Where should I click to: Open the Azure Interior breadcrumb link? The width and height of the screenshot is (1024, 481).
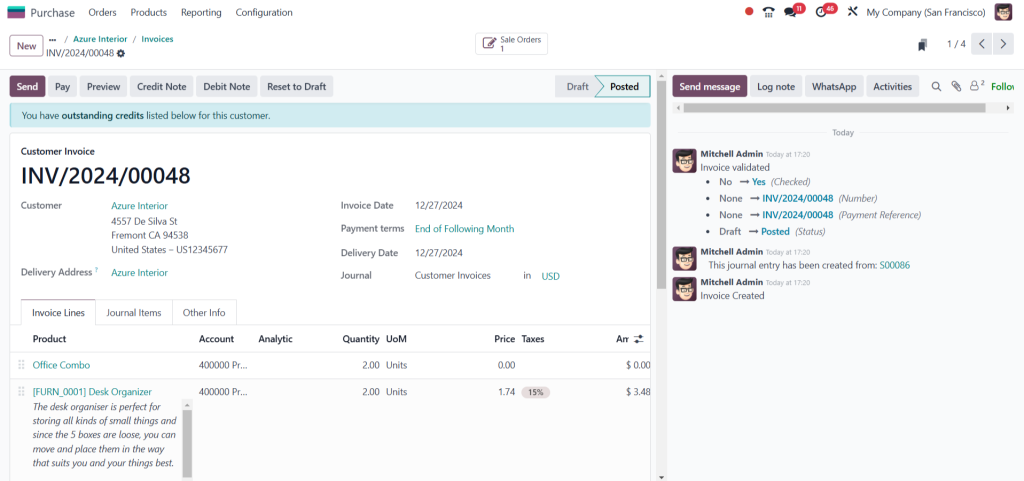click(100, 39)
